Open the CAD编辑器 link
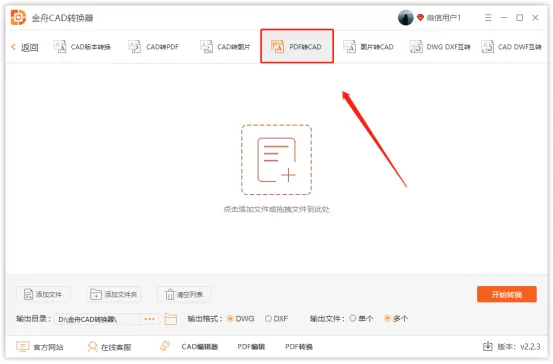Image resolution: width=553 pixels, height=364 pixels. tap(200, 347)
